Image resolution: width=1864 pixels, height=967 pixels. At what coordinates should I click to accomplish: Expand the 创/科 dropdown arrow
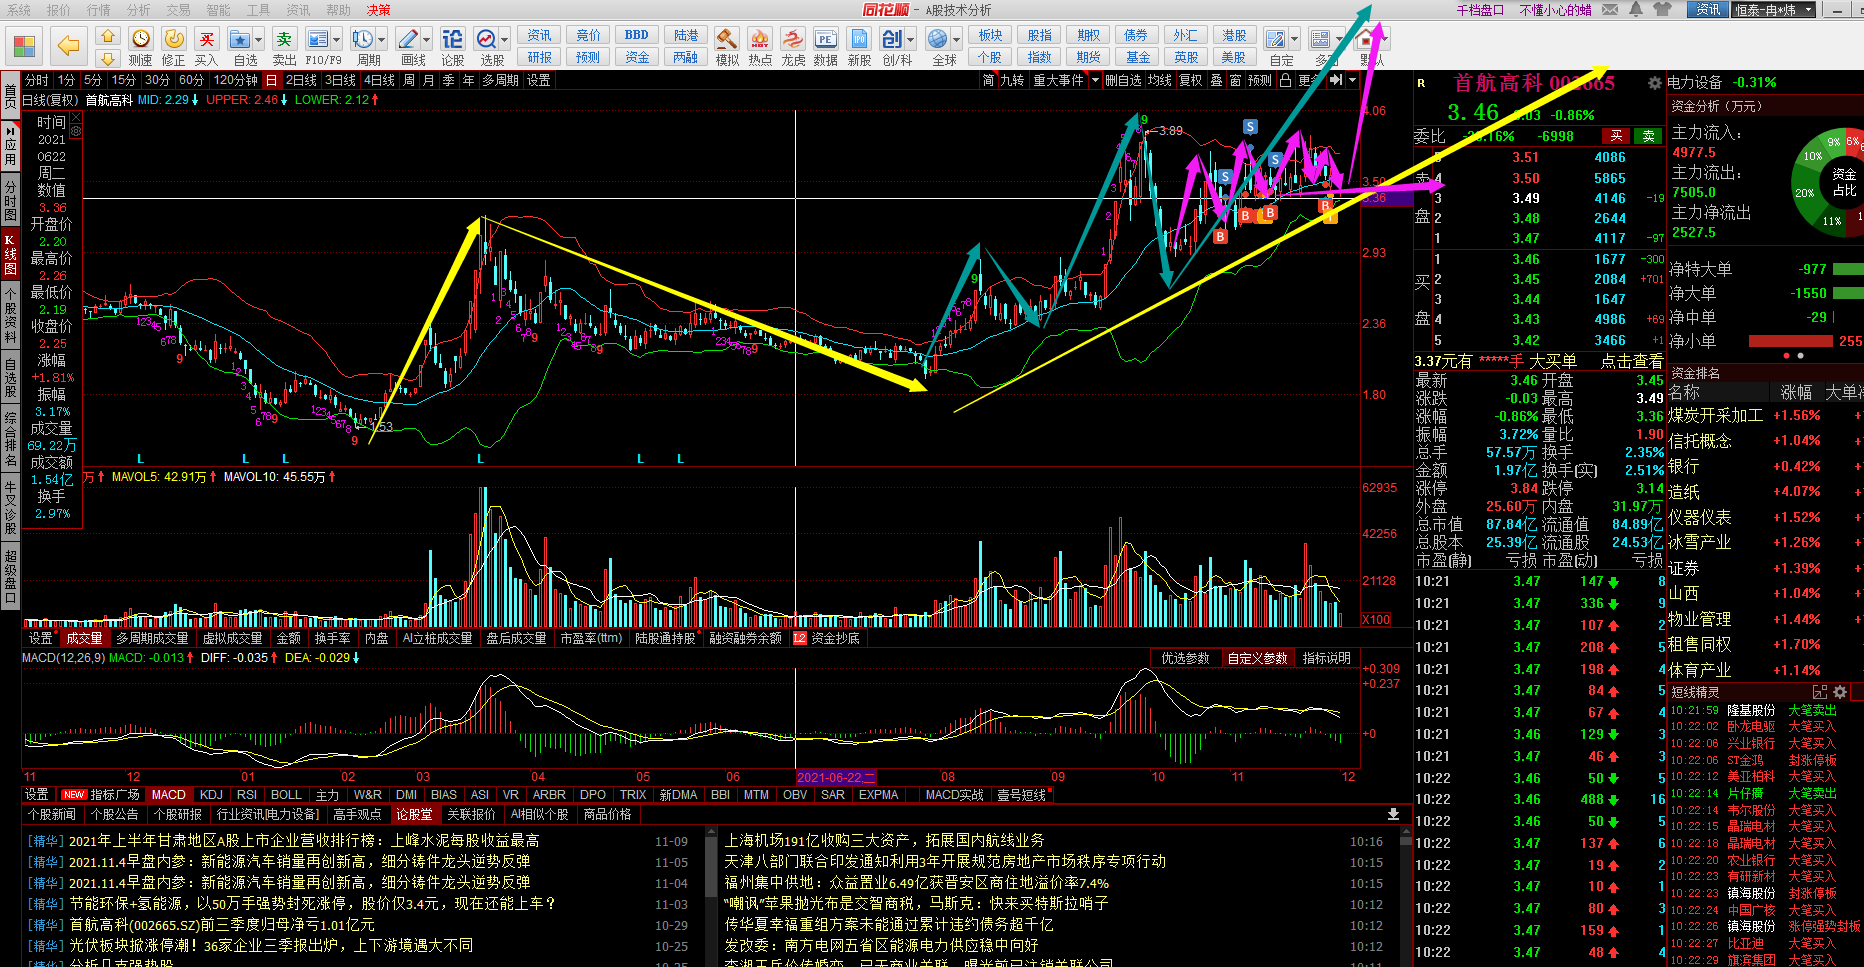click(911, 40)
